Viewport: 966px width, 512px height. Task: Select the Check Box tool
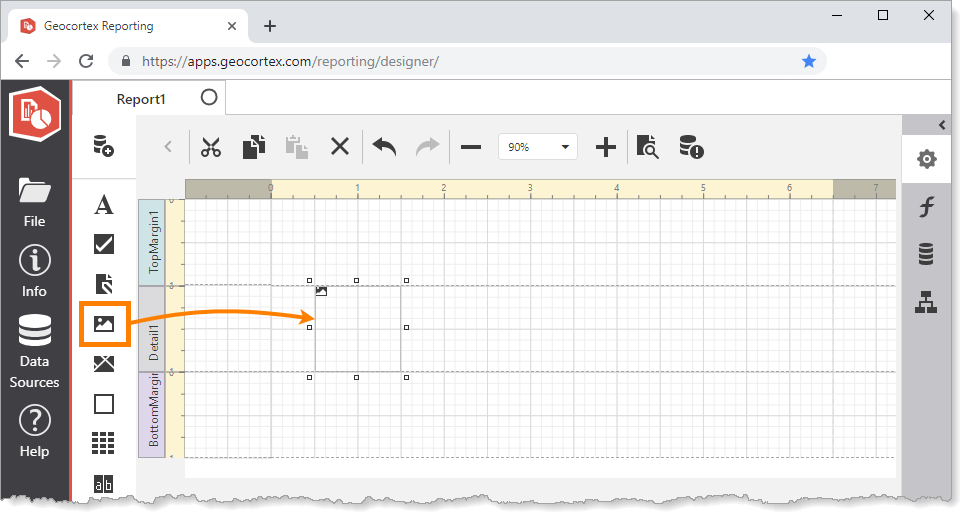(104, 244)
